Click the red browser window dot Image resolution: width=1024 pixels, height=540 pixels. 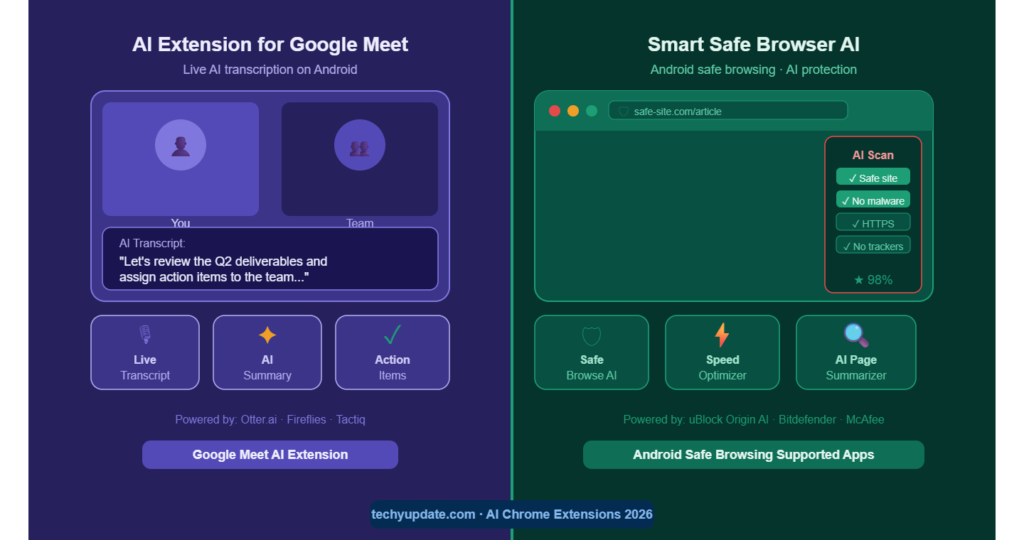[x=554, y=111]
